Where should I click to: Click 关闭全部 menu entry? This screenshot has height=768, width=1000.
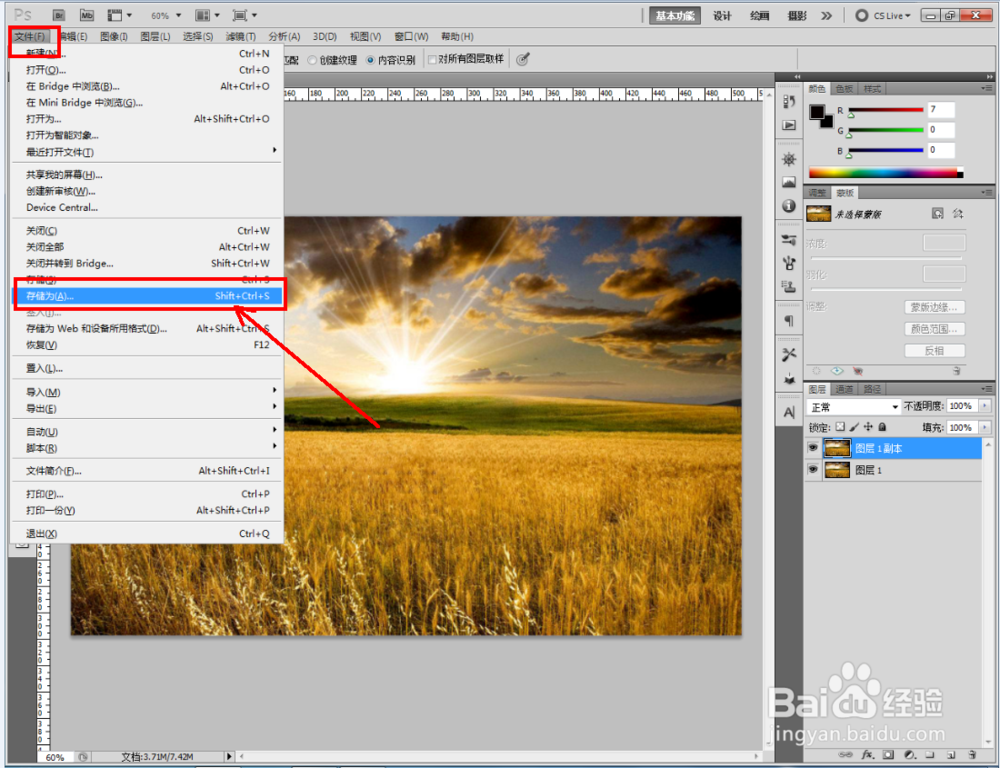147,247
